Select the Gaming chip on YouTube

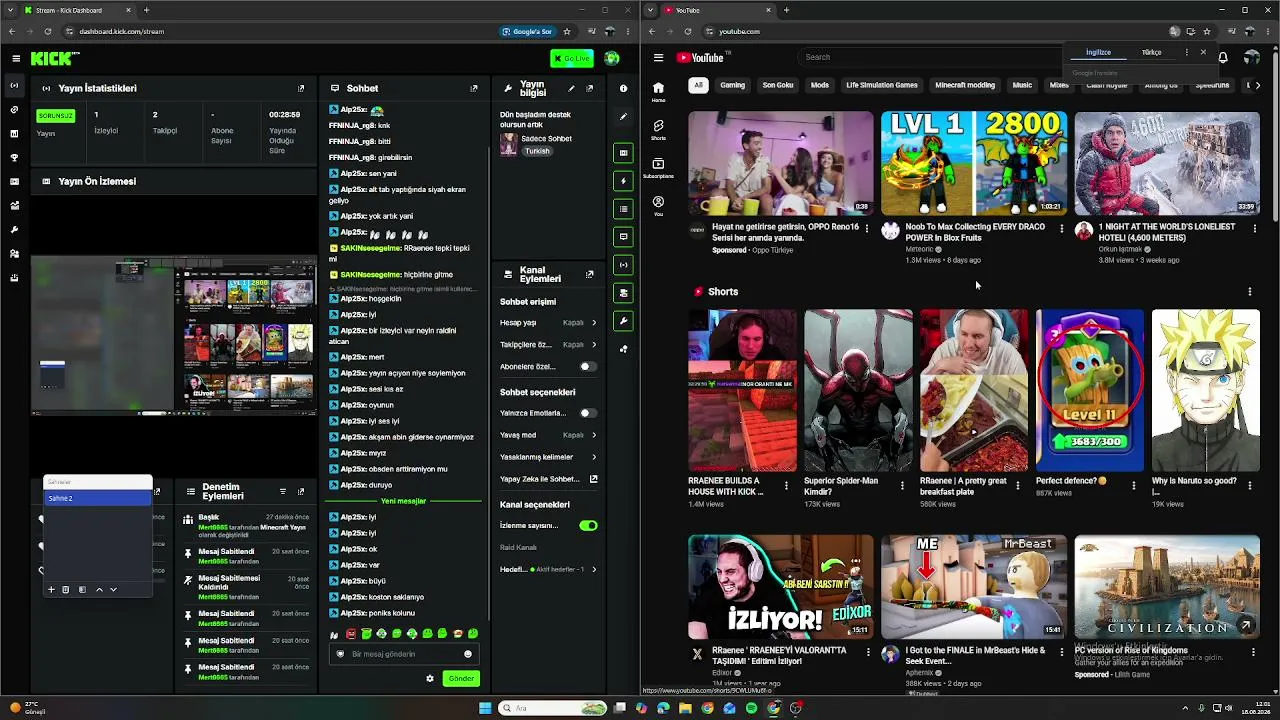coord(733,85)
